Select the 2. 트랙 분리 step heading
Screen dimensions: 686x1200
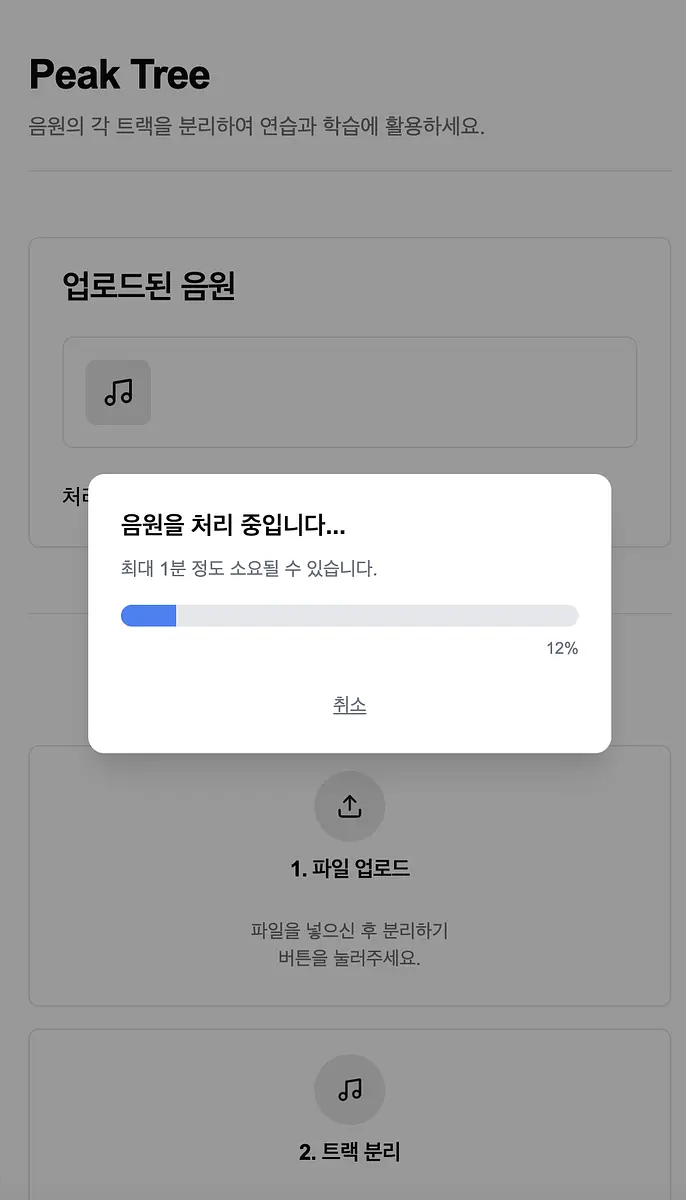[350, 1152]
